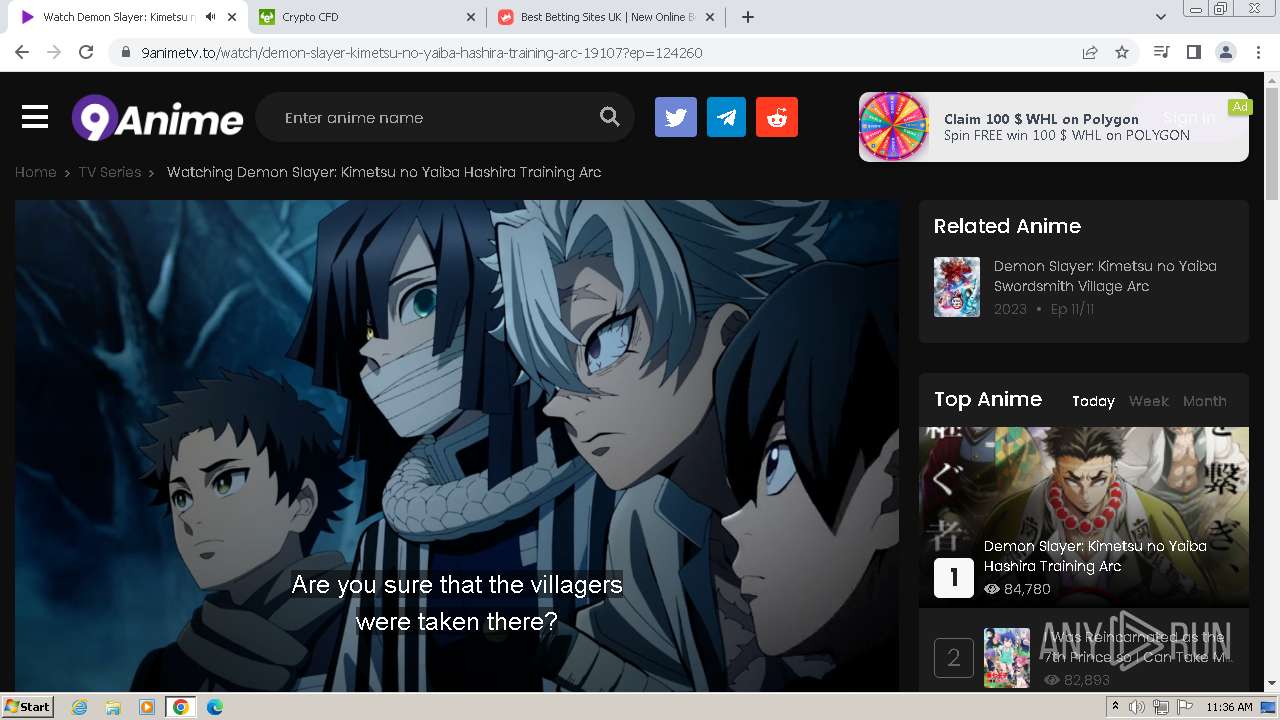Screen dimensions: 1280x720
Task: Expand the tab search dropdown arrow
Action: (x=1161, y=17)
